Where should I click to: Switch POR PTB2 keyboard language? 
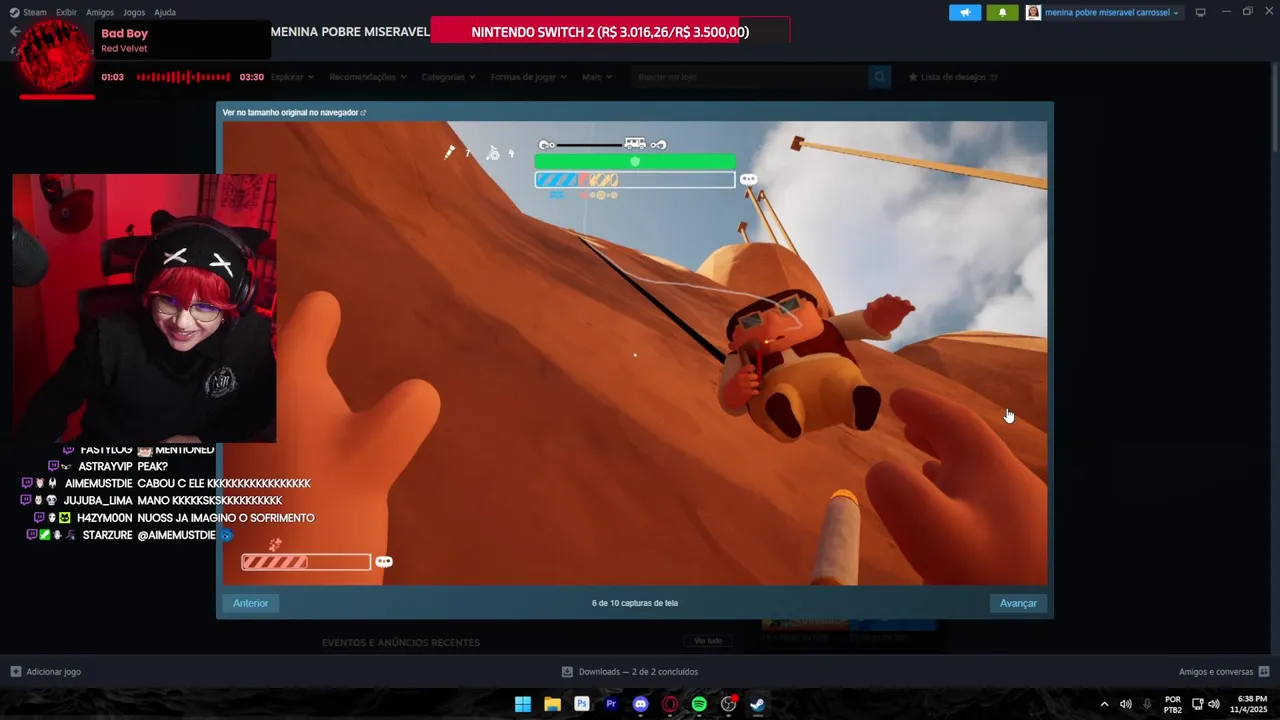[1173, 704]
